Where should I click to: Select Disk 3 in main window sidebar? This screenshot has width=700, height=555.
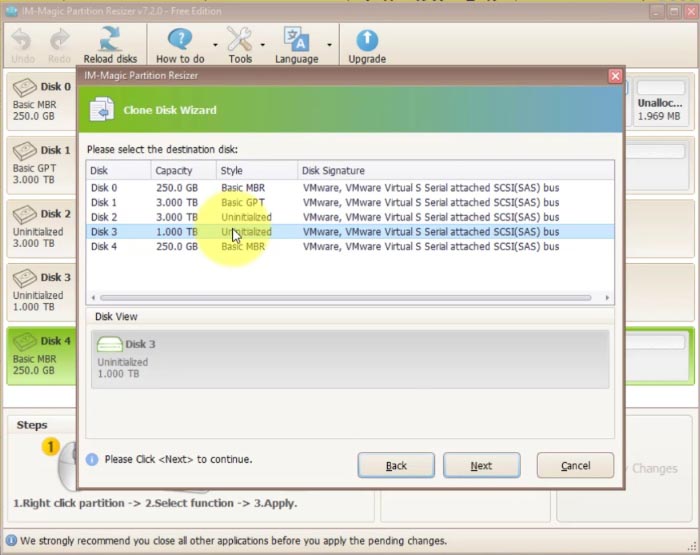42,292
